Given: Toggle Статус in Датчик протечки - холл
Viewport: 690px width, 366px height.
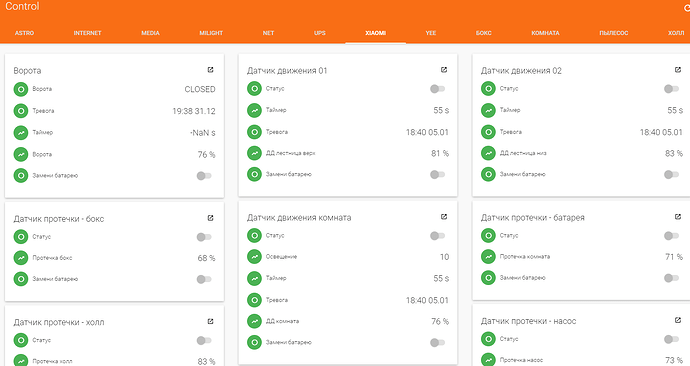Looking at the screenshot, I should coord(204,340).
